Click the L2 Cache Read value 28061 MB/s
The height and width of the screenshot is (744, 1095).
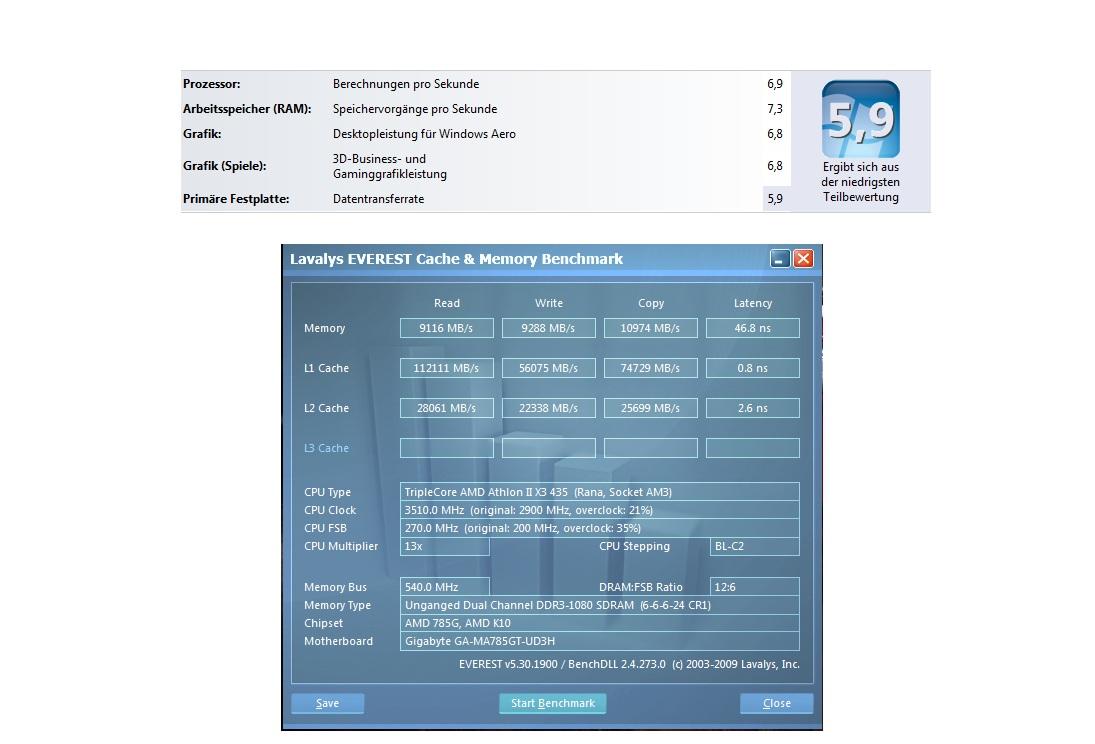point(446,408)
